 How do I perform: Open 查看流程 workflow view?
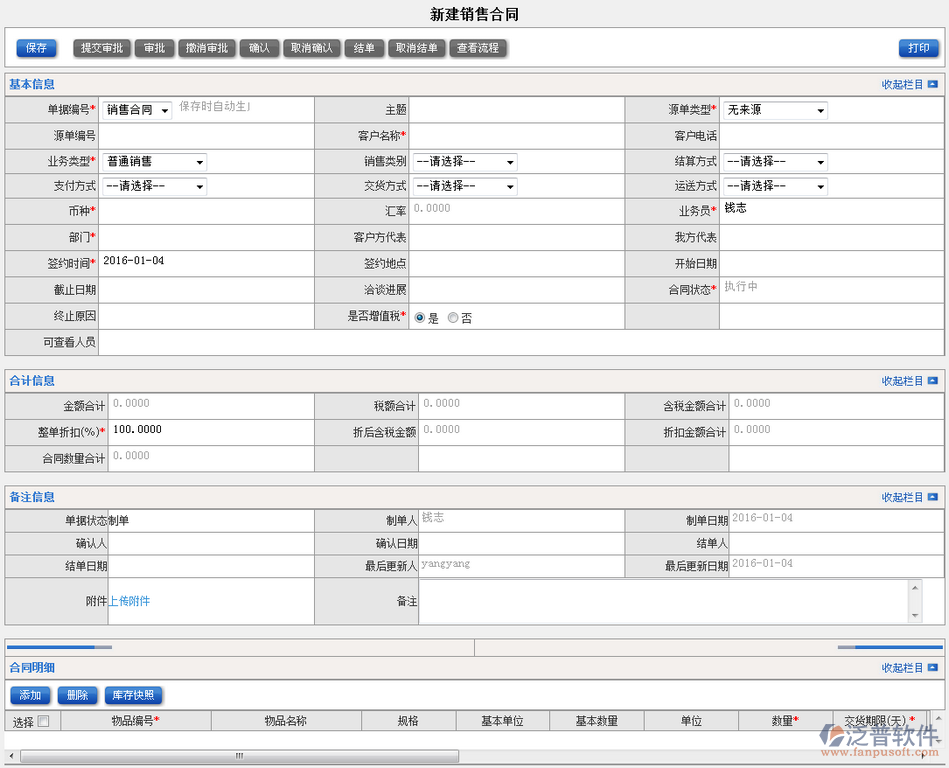[478, 48]
